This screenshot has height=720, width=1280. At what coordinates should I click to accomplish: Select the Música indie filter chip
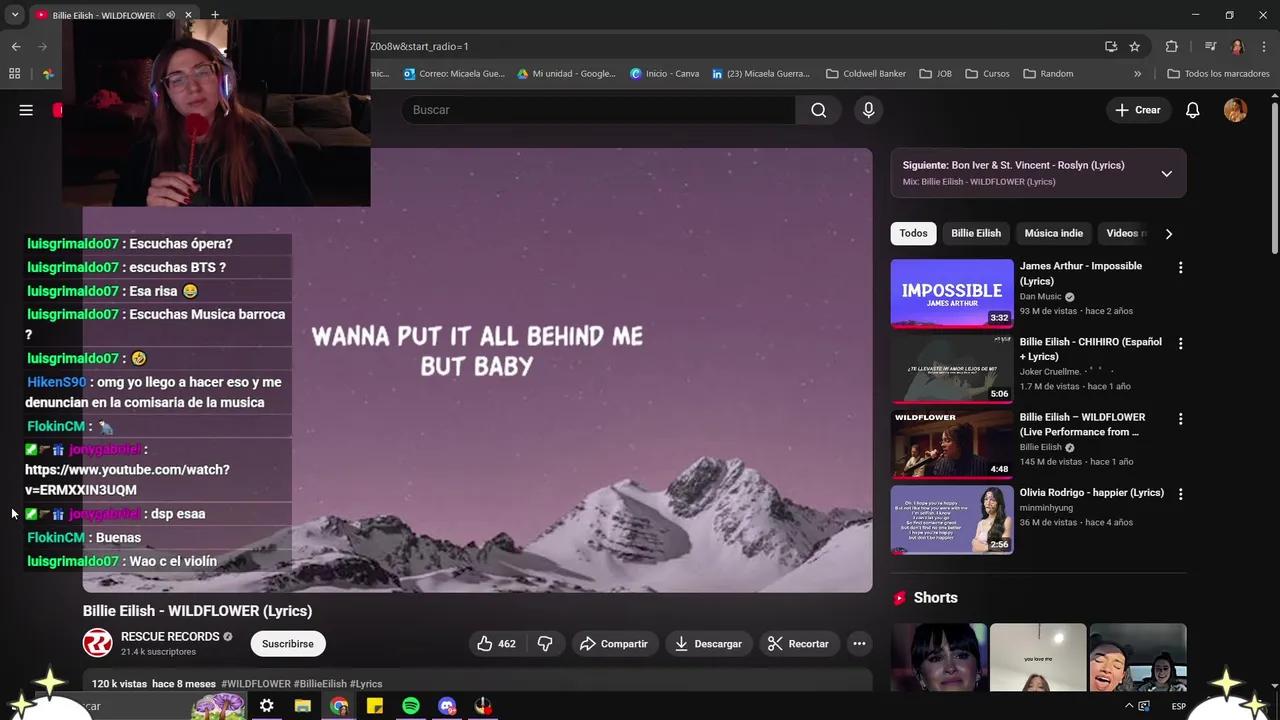(1053, 233)
